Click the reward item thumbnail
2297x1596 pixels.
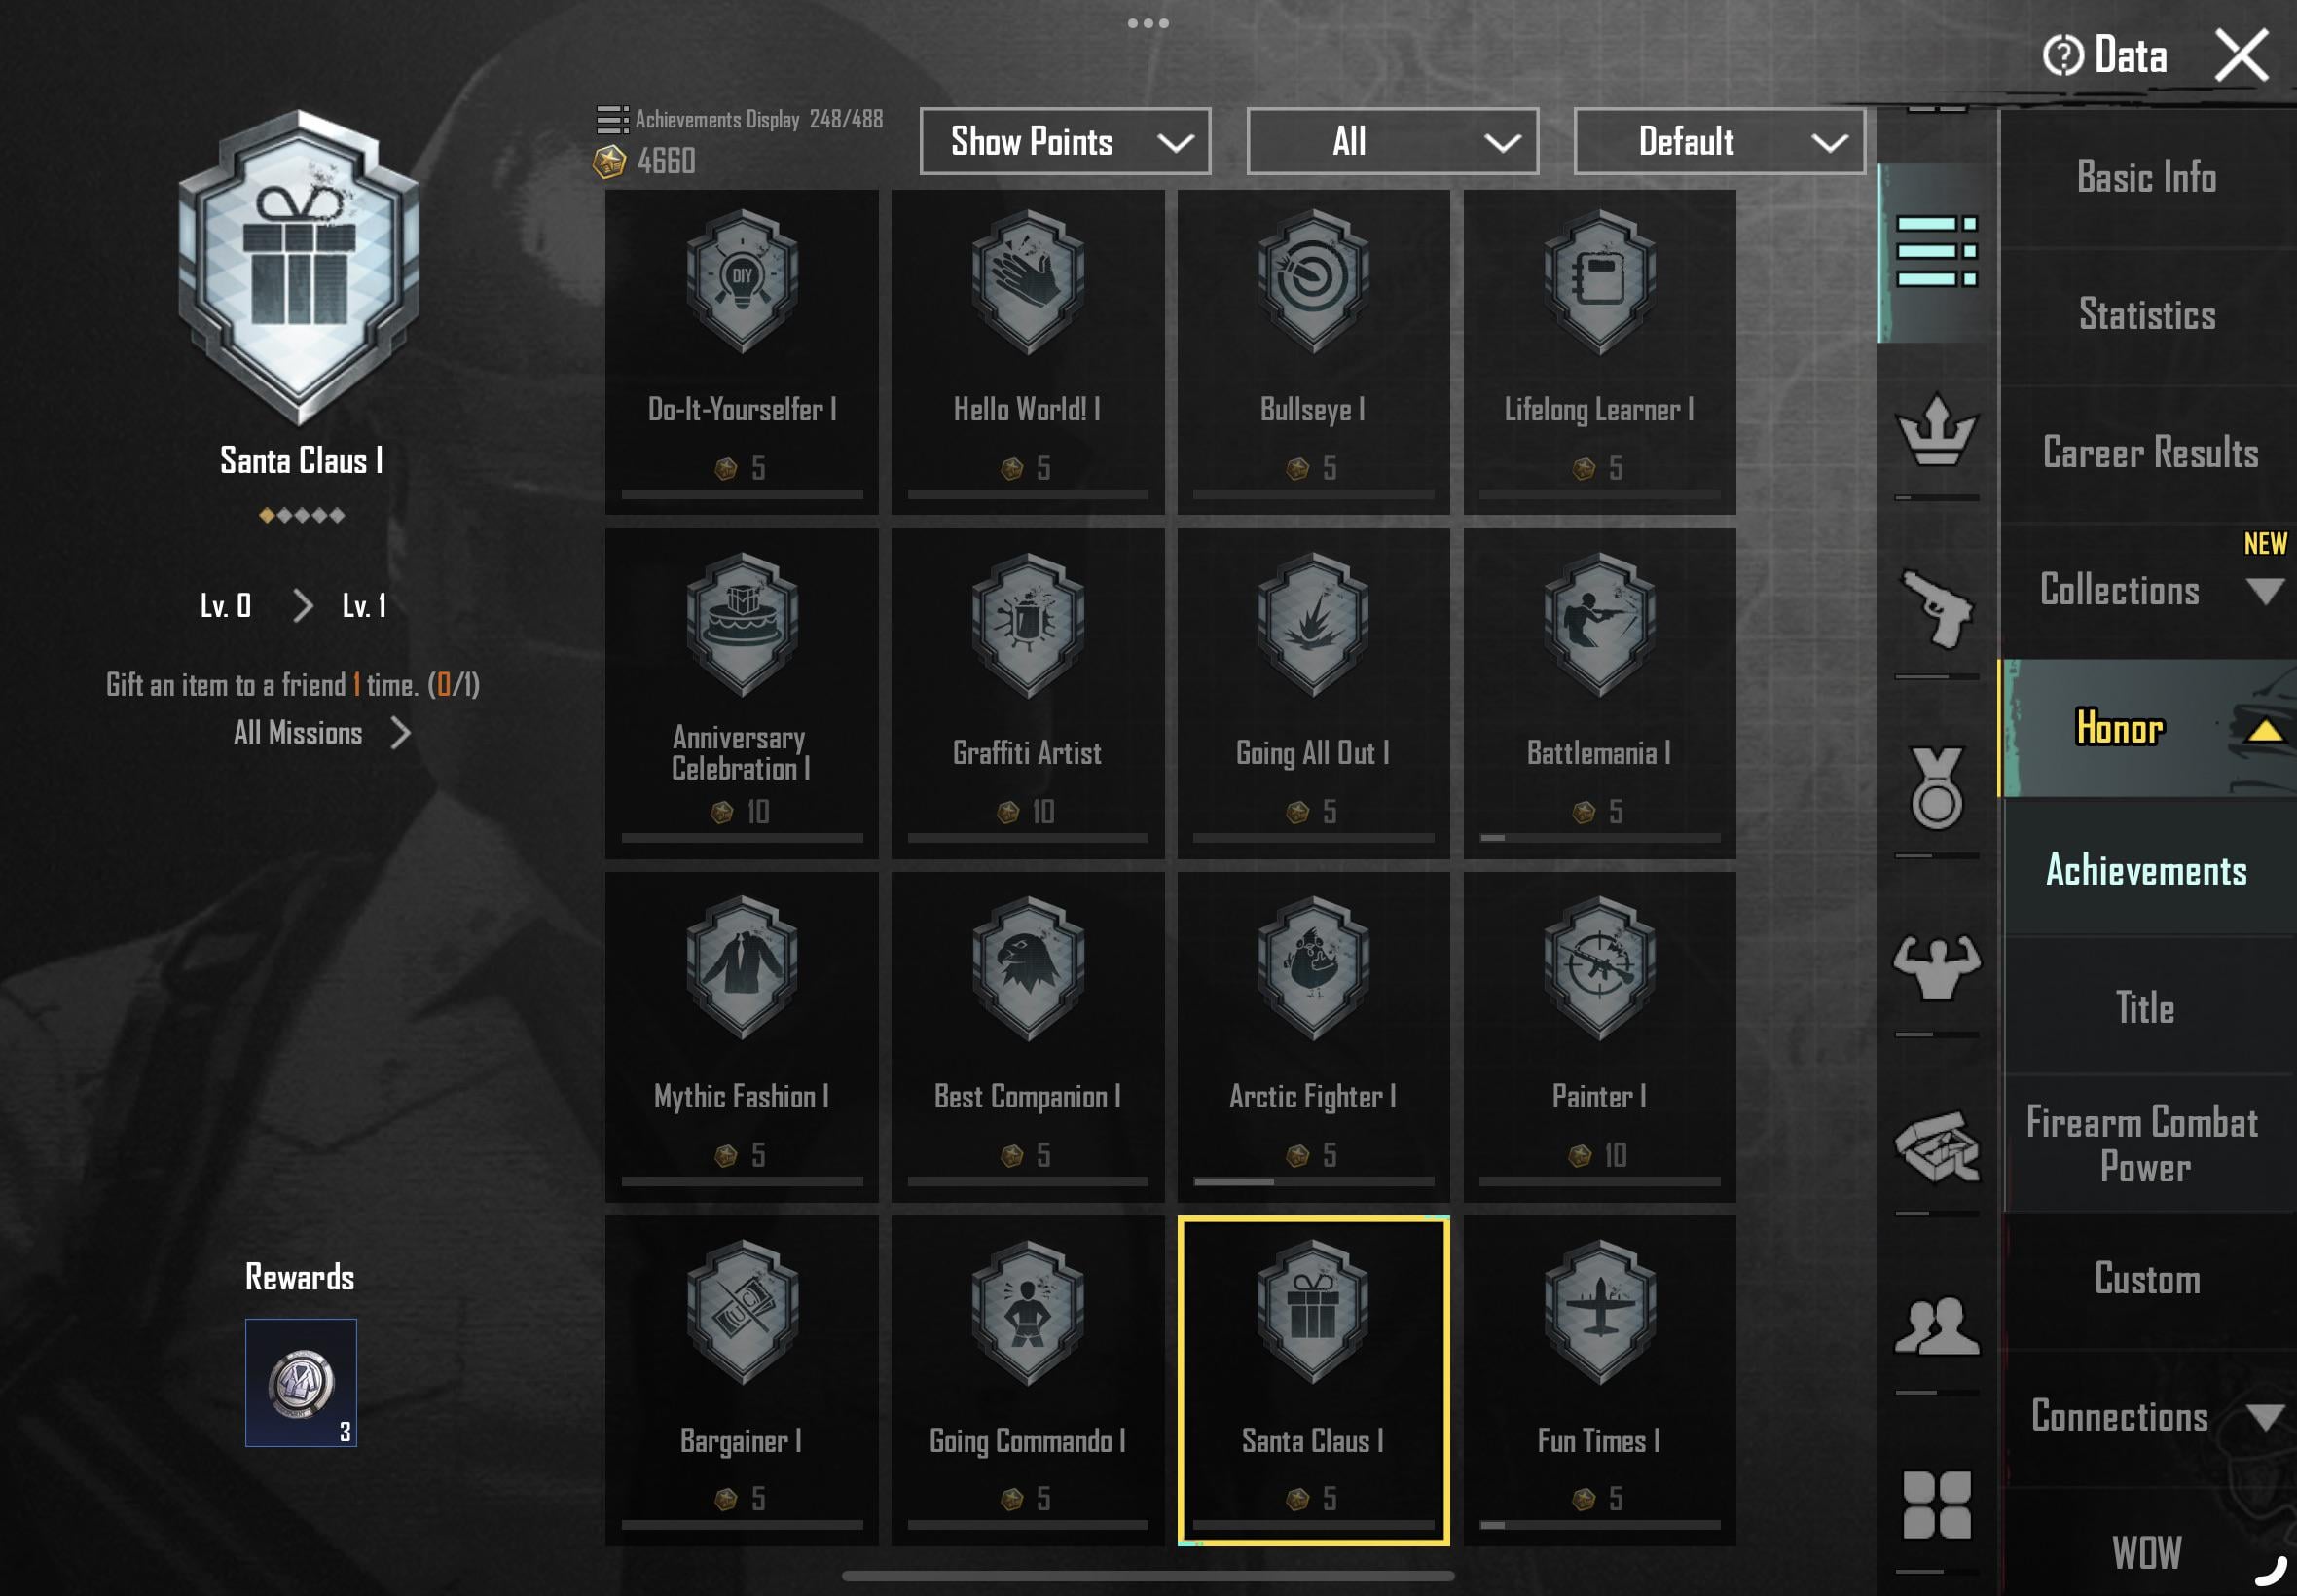tap(301, 1382)
